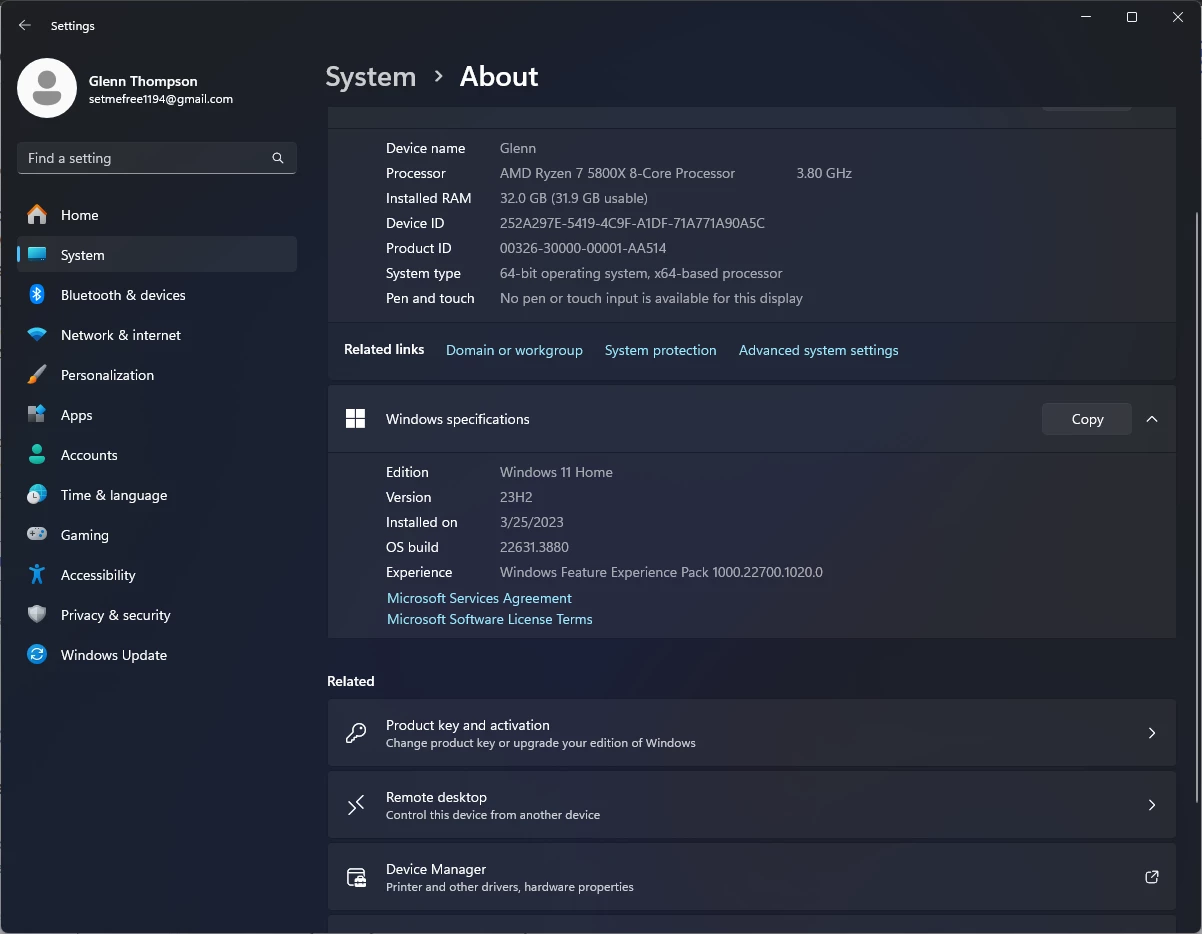1202x934 pixels.
Task: Open Microsoft Services Agreement link
Action: tap(479, 598)
